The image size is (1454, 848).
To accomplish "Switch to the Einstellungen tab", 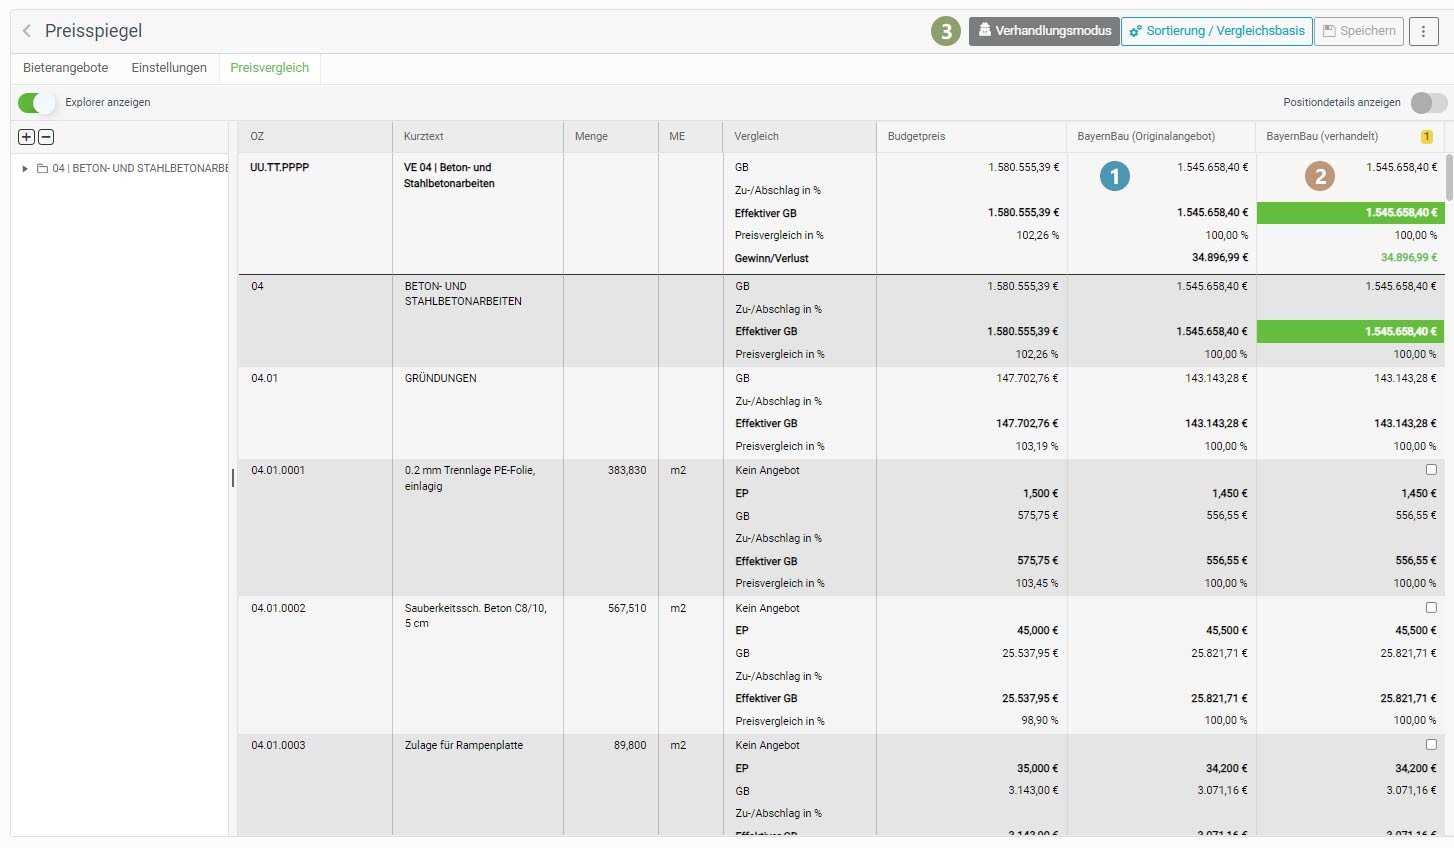I will click(169, 68).
